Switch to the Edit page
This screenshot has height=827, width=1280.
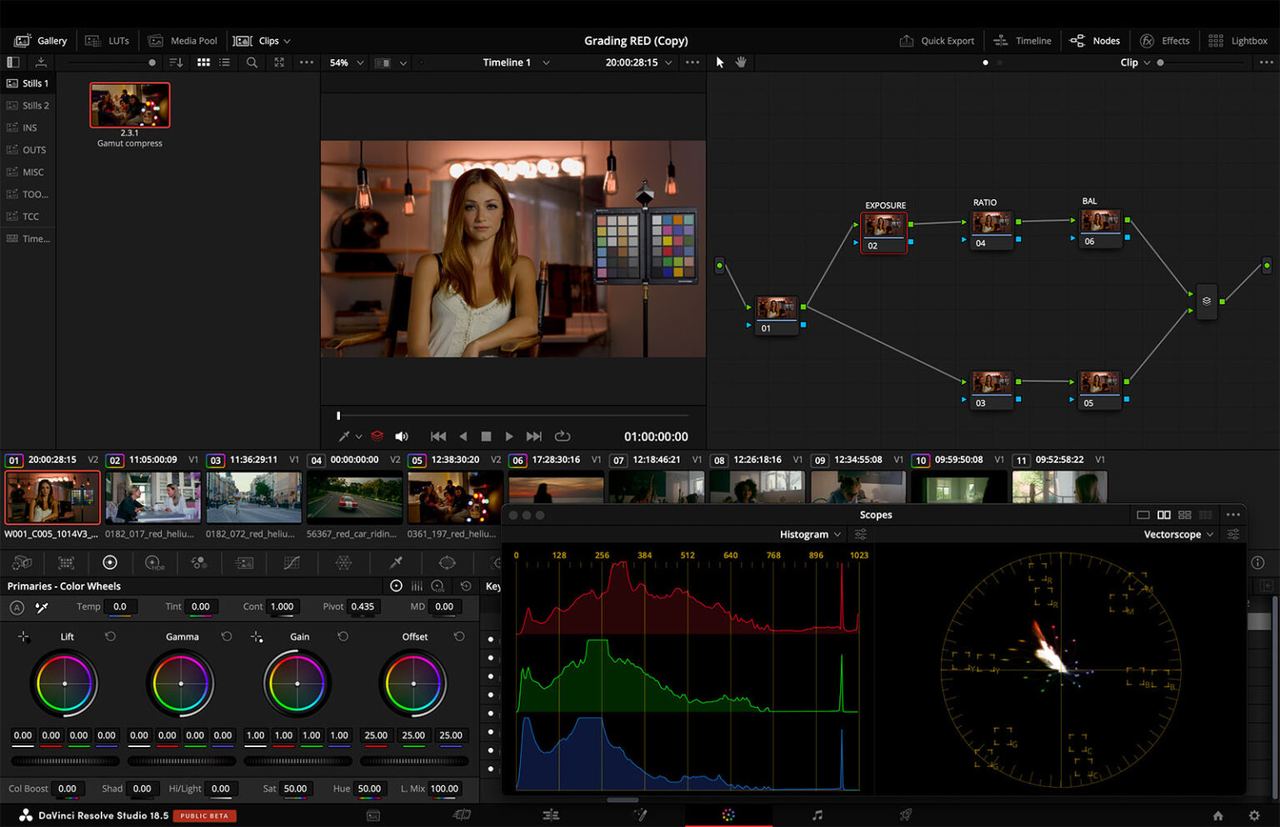pyautogui.click(x=551, y=815)
